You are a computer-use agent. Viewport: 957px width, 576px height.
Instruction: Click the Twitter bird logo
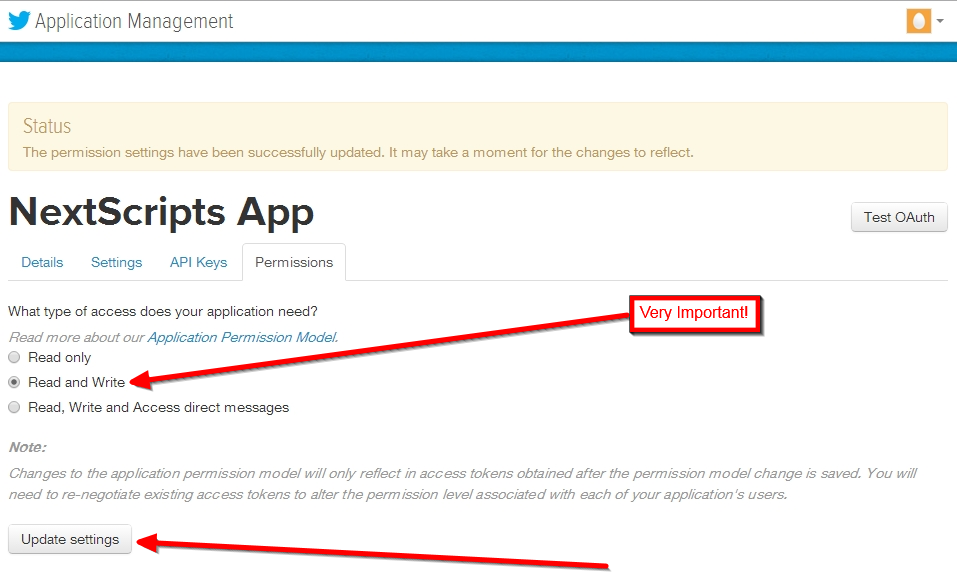coord(19,21)
